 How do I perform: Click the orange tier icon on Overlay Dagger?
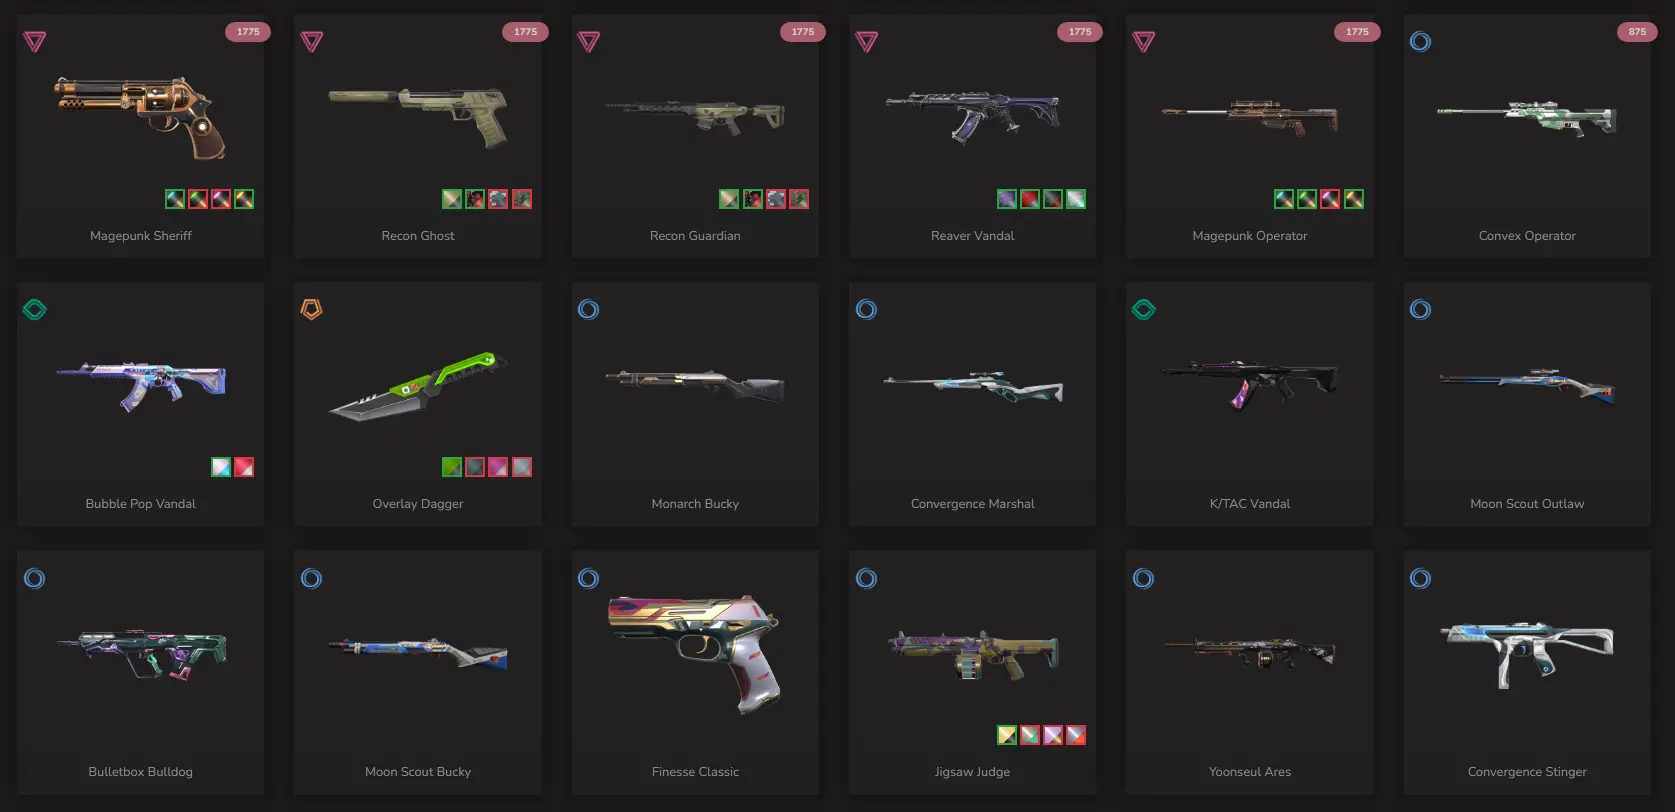tap(312, 310)
